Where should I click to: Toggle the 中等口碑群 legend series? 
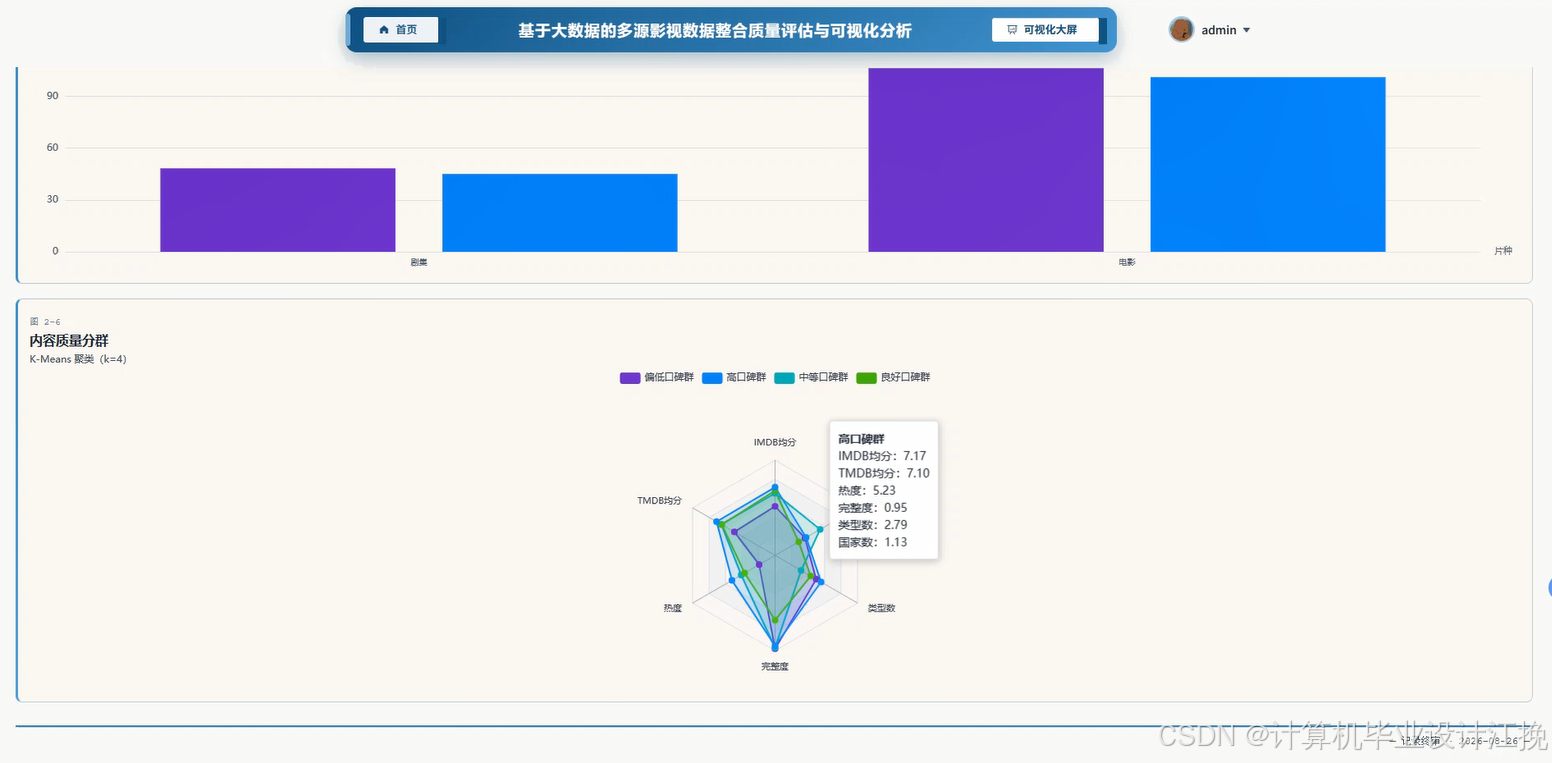tap(811, 378)
